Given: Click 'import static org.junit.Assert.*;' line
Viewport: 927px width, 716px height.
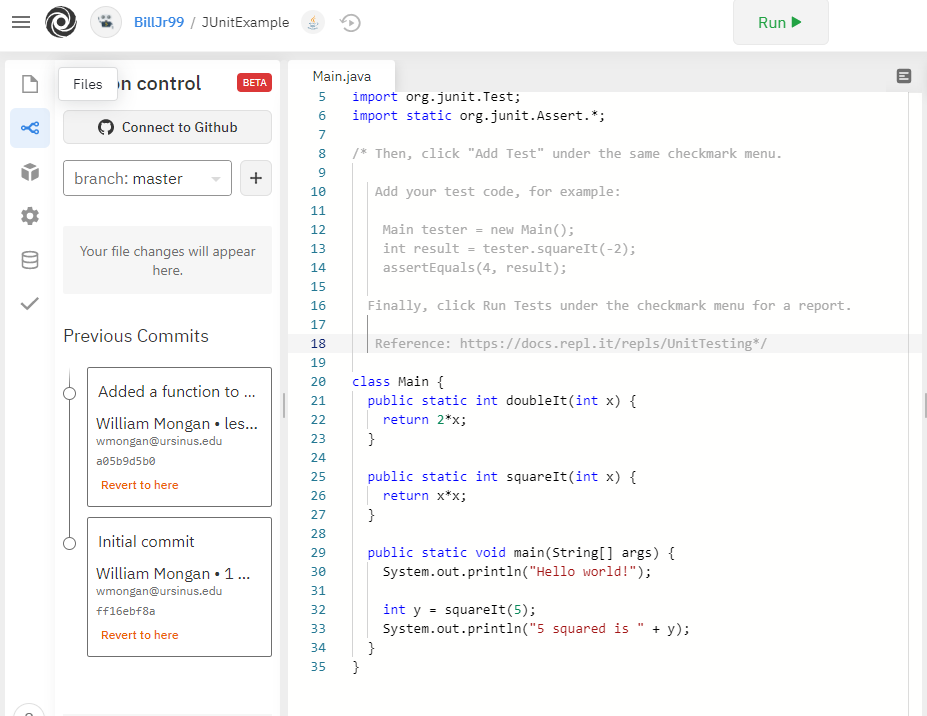Looking at the screenshot, I should (x=479, y=115).
